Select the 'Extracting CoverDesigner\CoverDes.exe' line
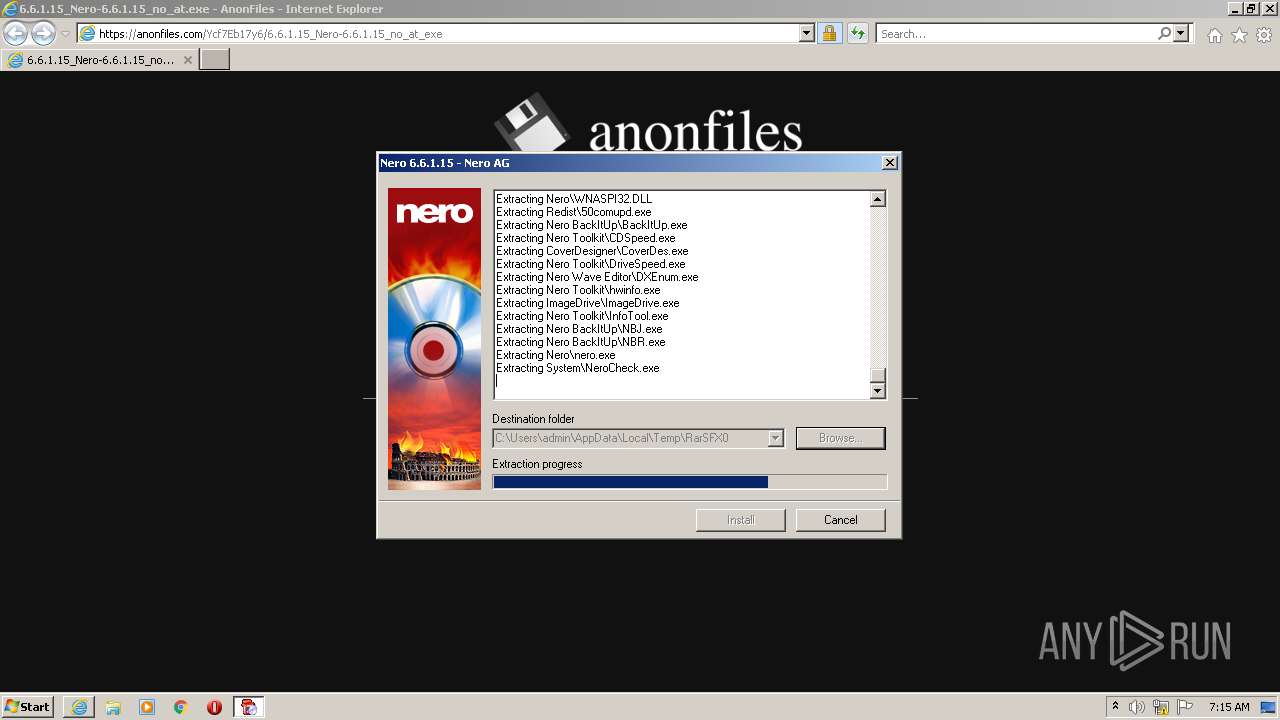 (x=592, y=251)
